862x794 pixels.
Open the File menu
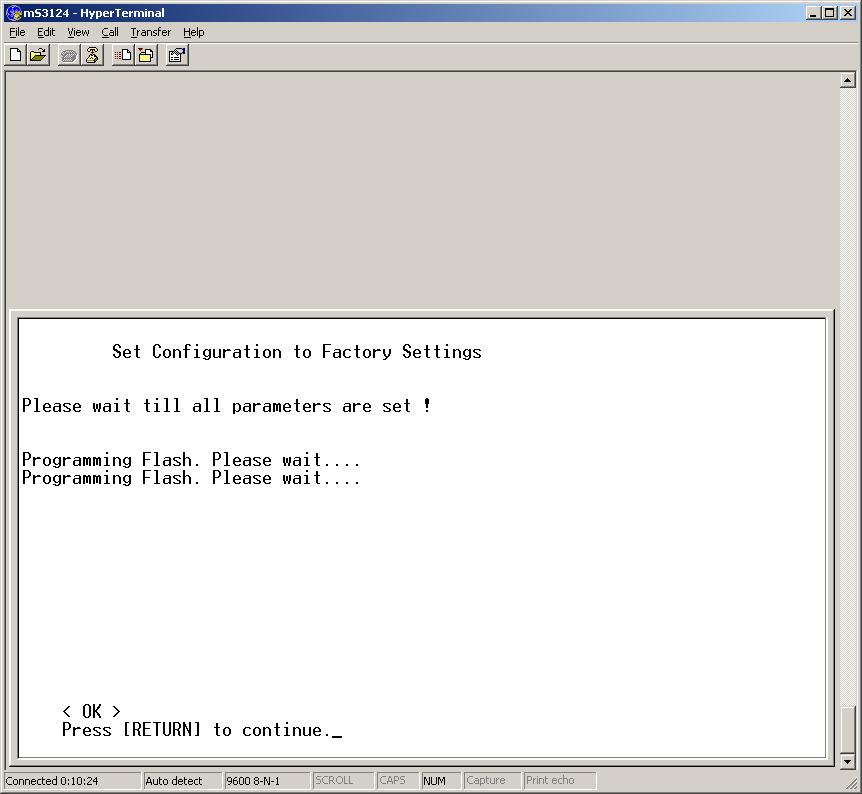[x=17, y=32]
